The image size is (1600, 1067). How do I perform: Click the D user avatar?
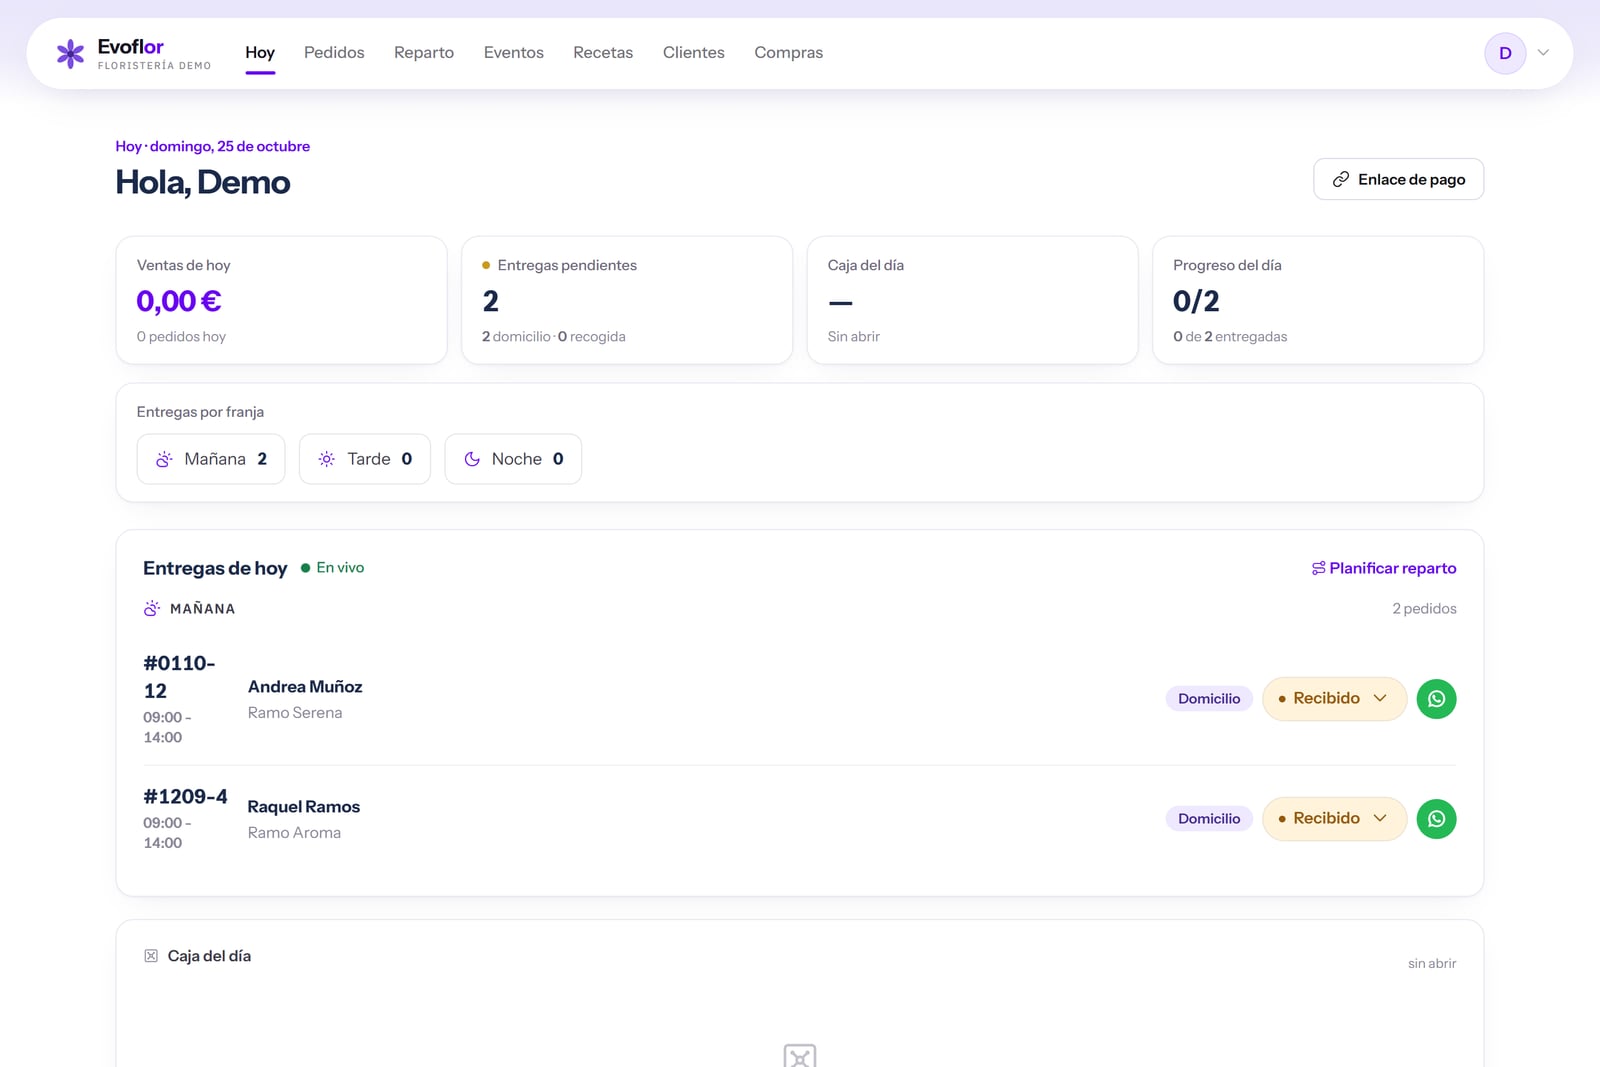(x=1505, y=53)
